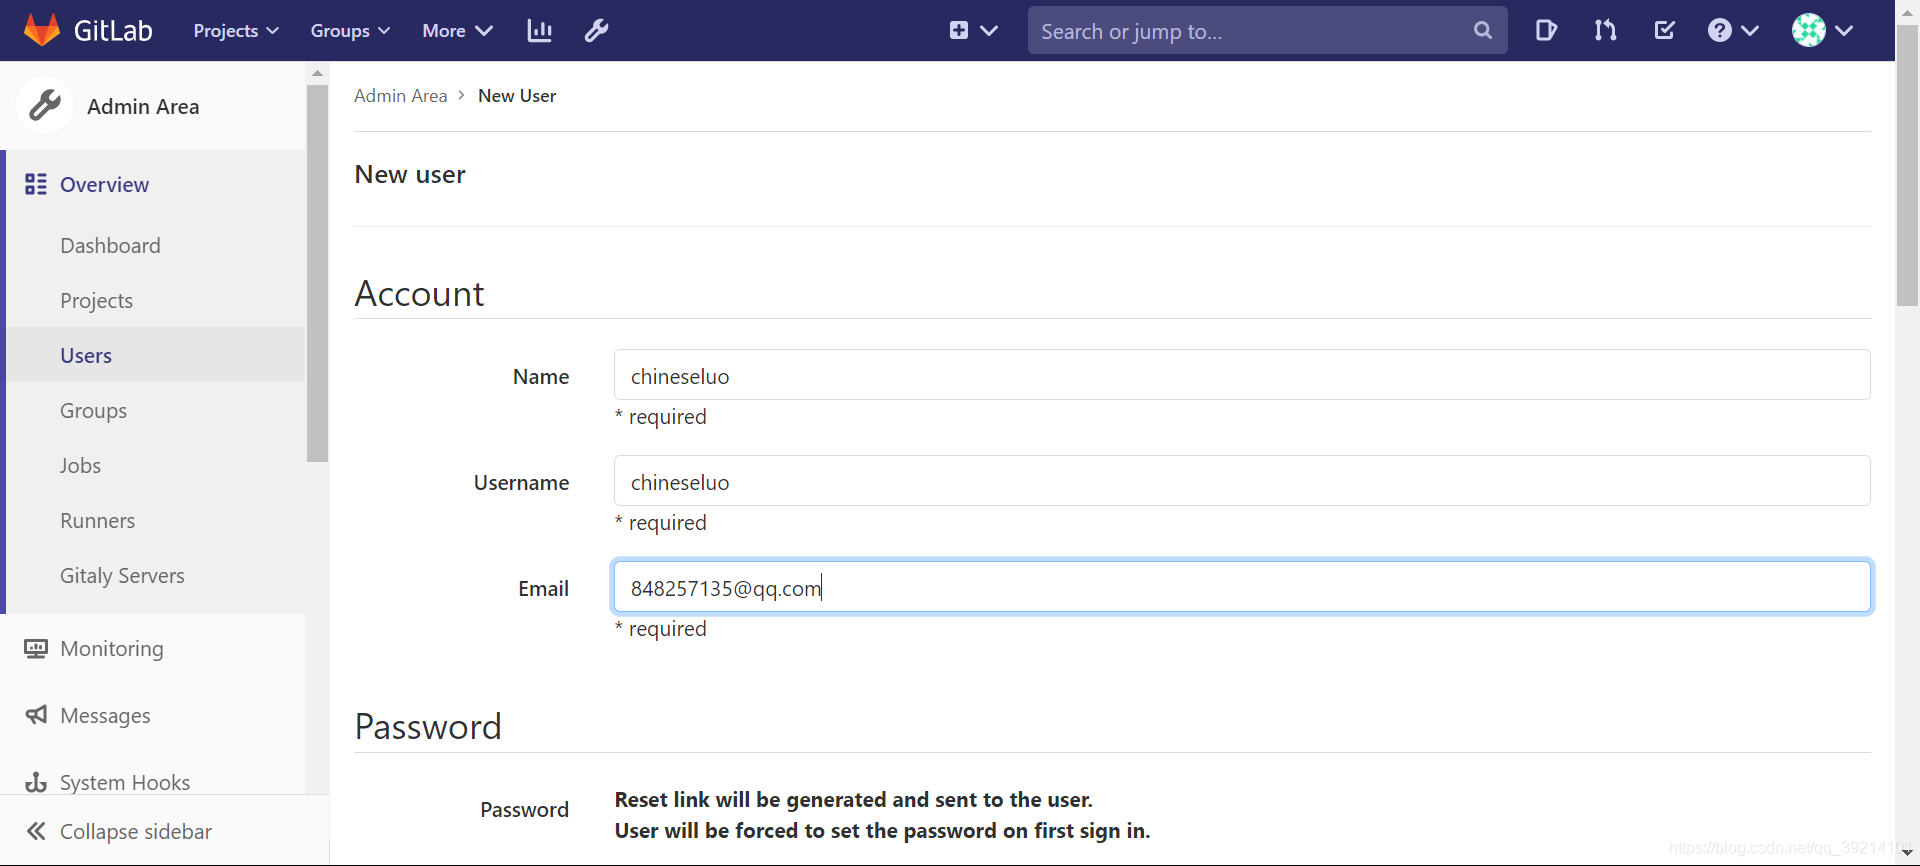
Task: Click the New User breadcrumb
Action: 517,96
